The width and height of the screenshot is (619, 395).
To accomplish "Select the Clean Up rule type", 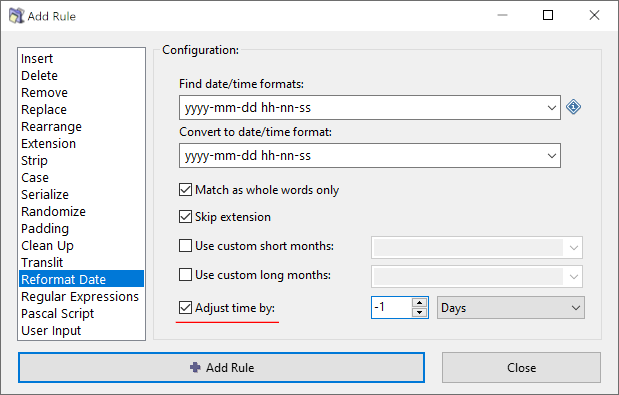I will pos(81,245).
